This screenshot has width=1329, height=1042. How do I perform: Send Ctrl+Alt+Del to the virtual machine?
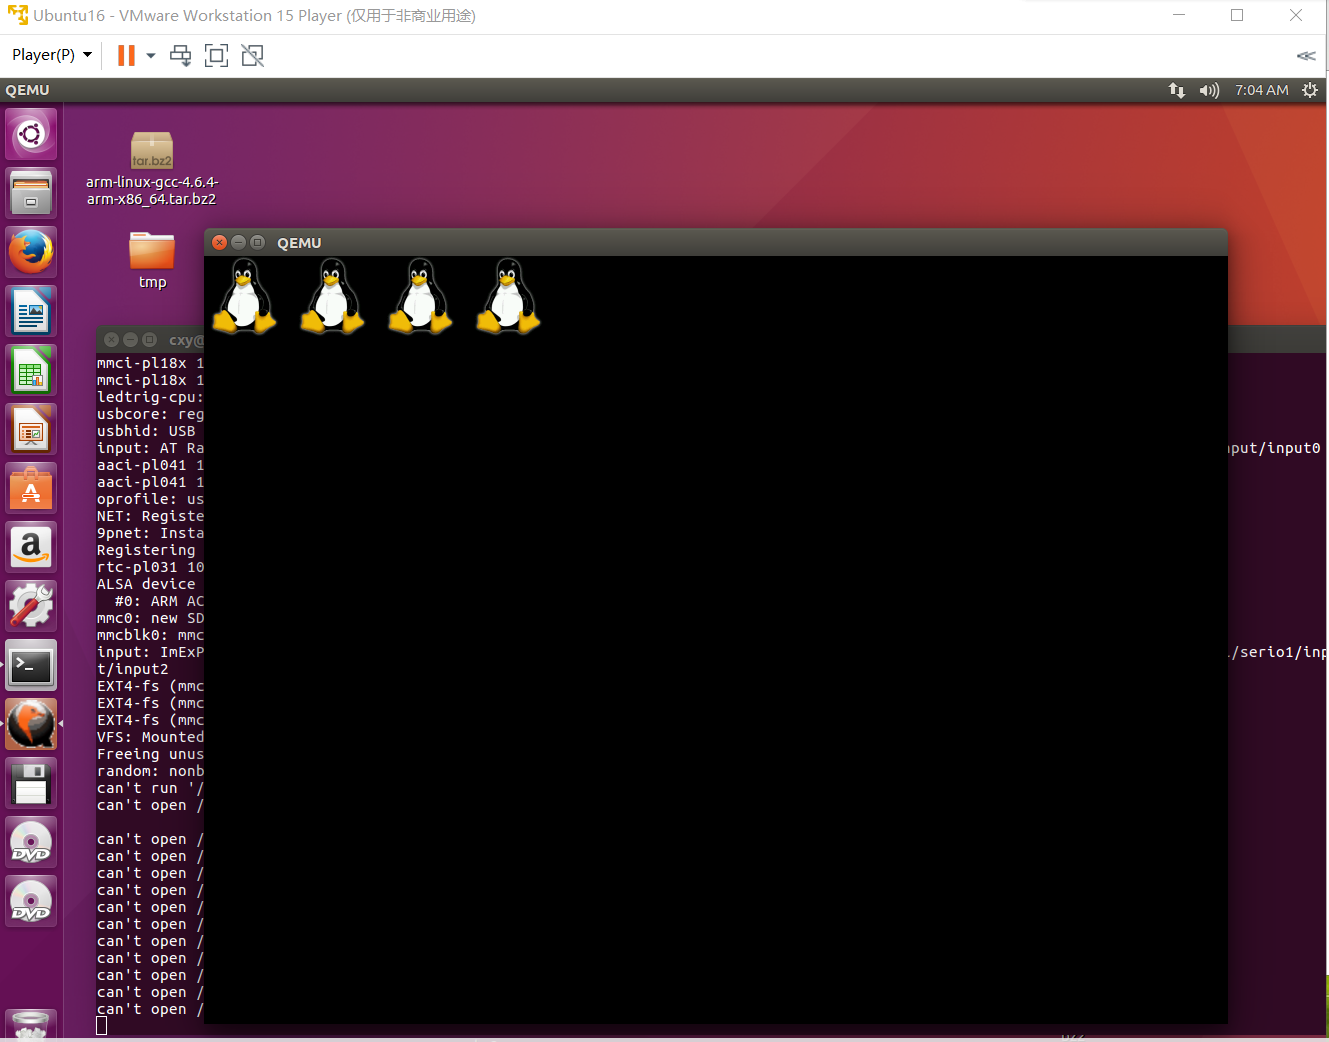tap(180, 55)
